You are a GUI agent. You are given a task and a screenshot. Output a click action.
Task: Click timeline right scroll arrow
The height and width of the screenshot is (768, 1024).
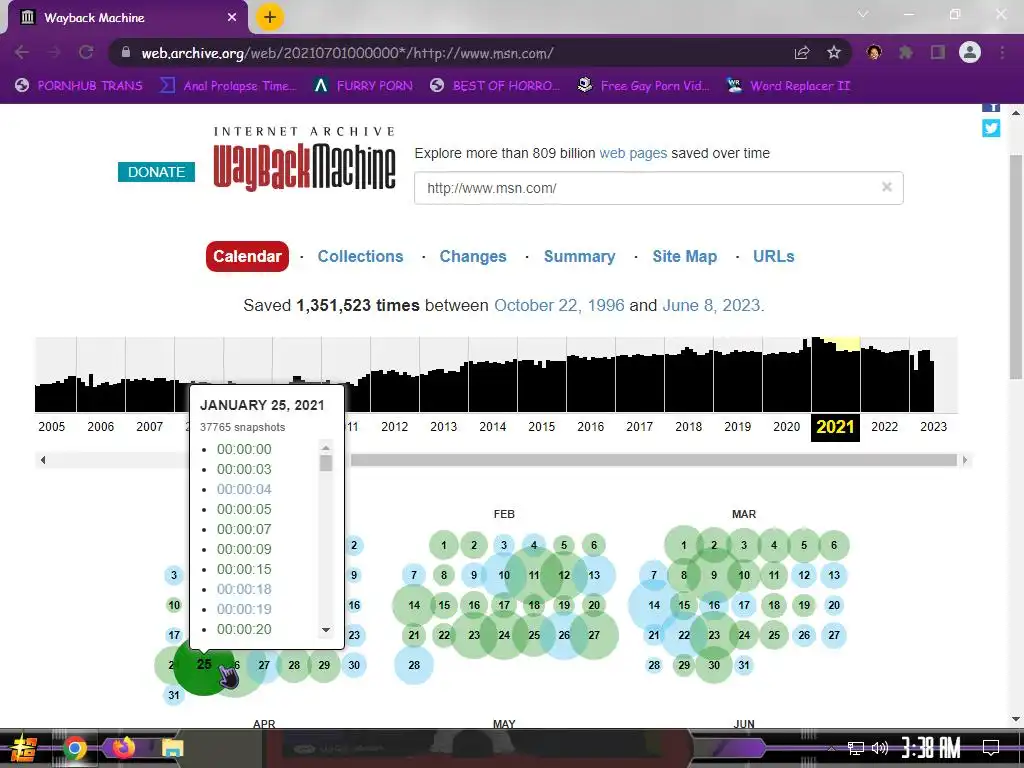tap(965, 460)
